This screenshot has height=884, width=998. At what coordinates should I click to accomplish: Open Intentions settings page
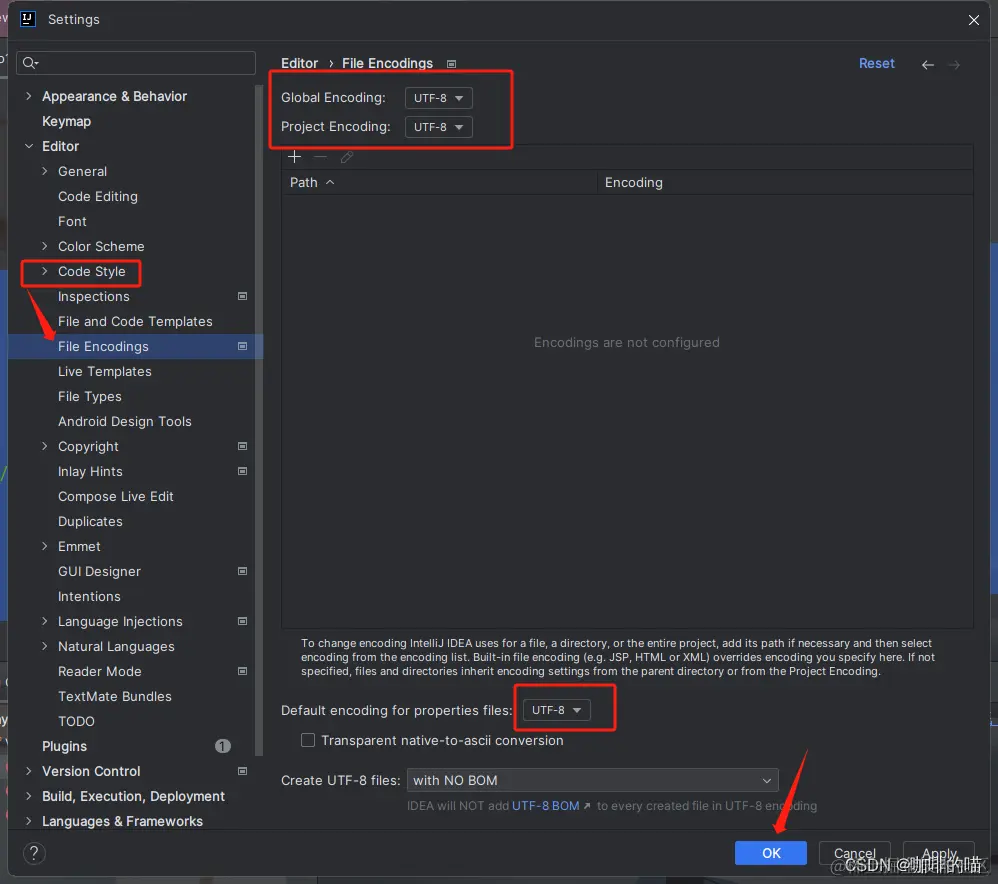click(89, 596)
